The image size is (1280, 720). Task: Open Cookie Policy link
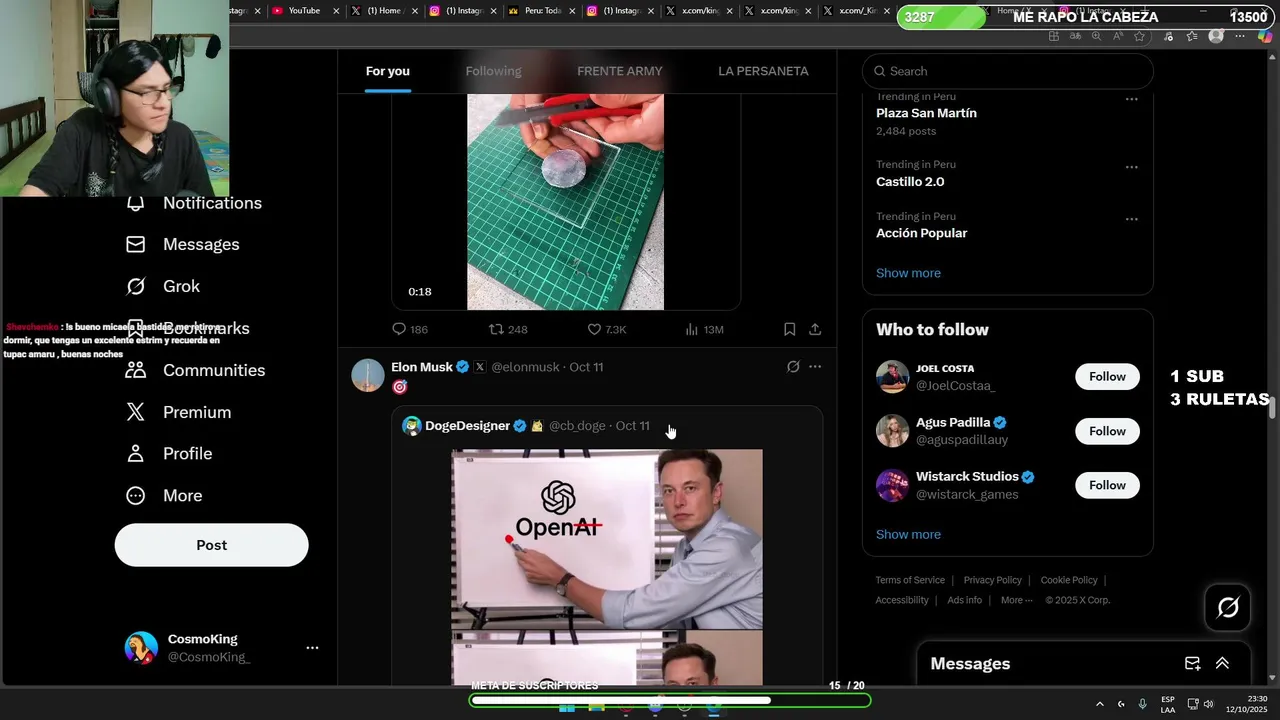click(x=1069, y=580)
